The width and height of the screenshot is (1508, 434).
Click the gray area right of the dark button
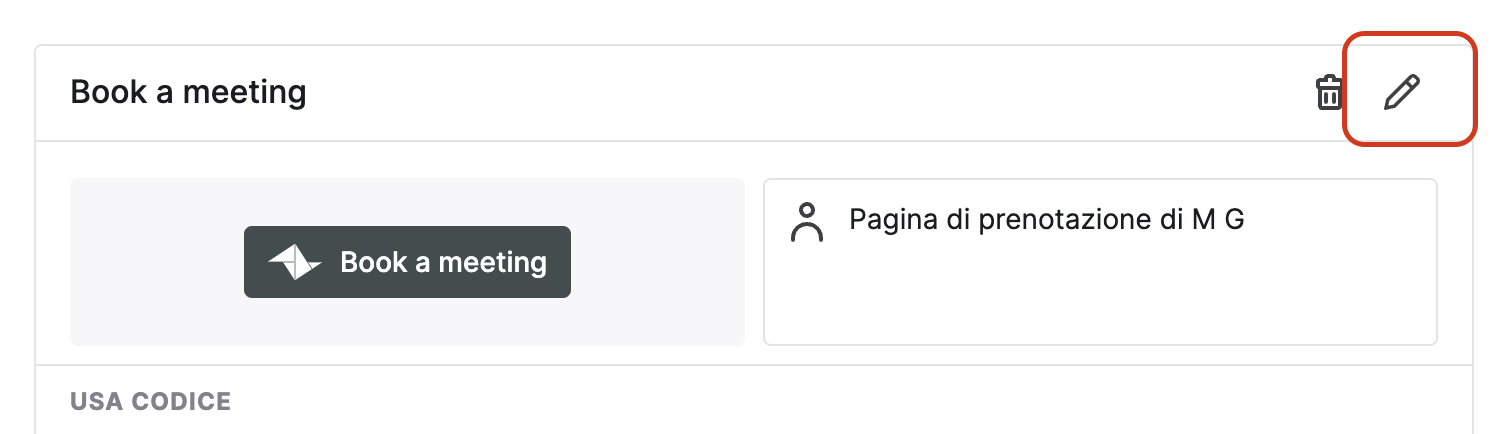658,262
